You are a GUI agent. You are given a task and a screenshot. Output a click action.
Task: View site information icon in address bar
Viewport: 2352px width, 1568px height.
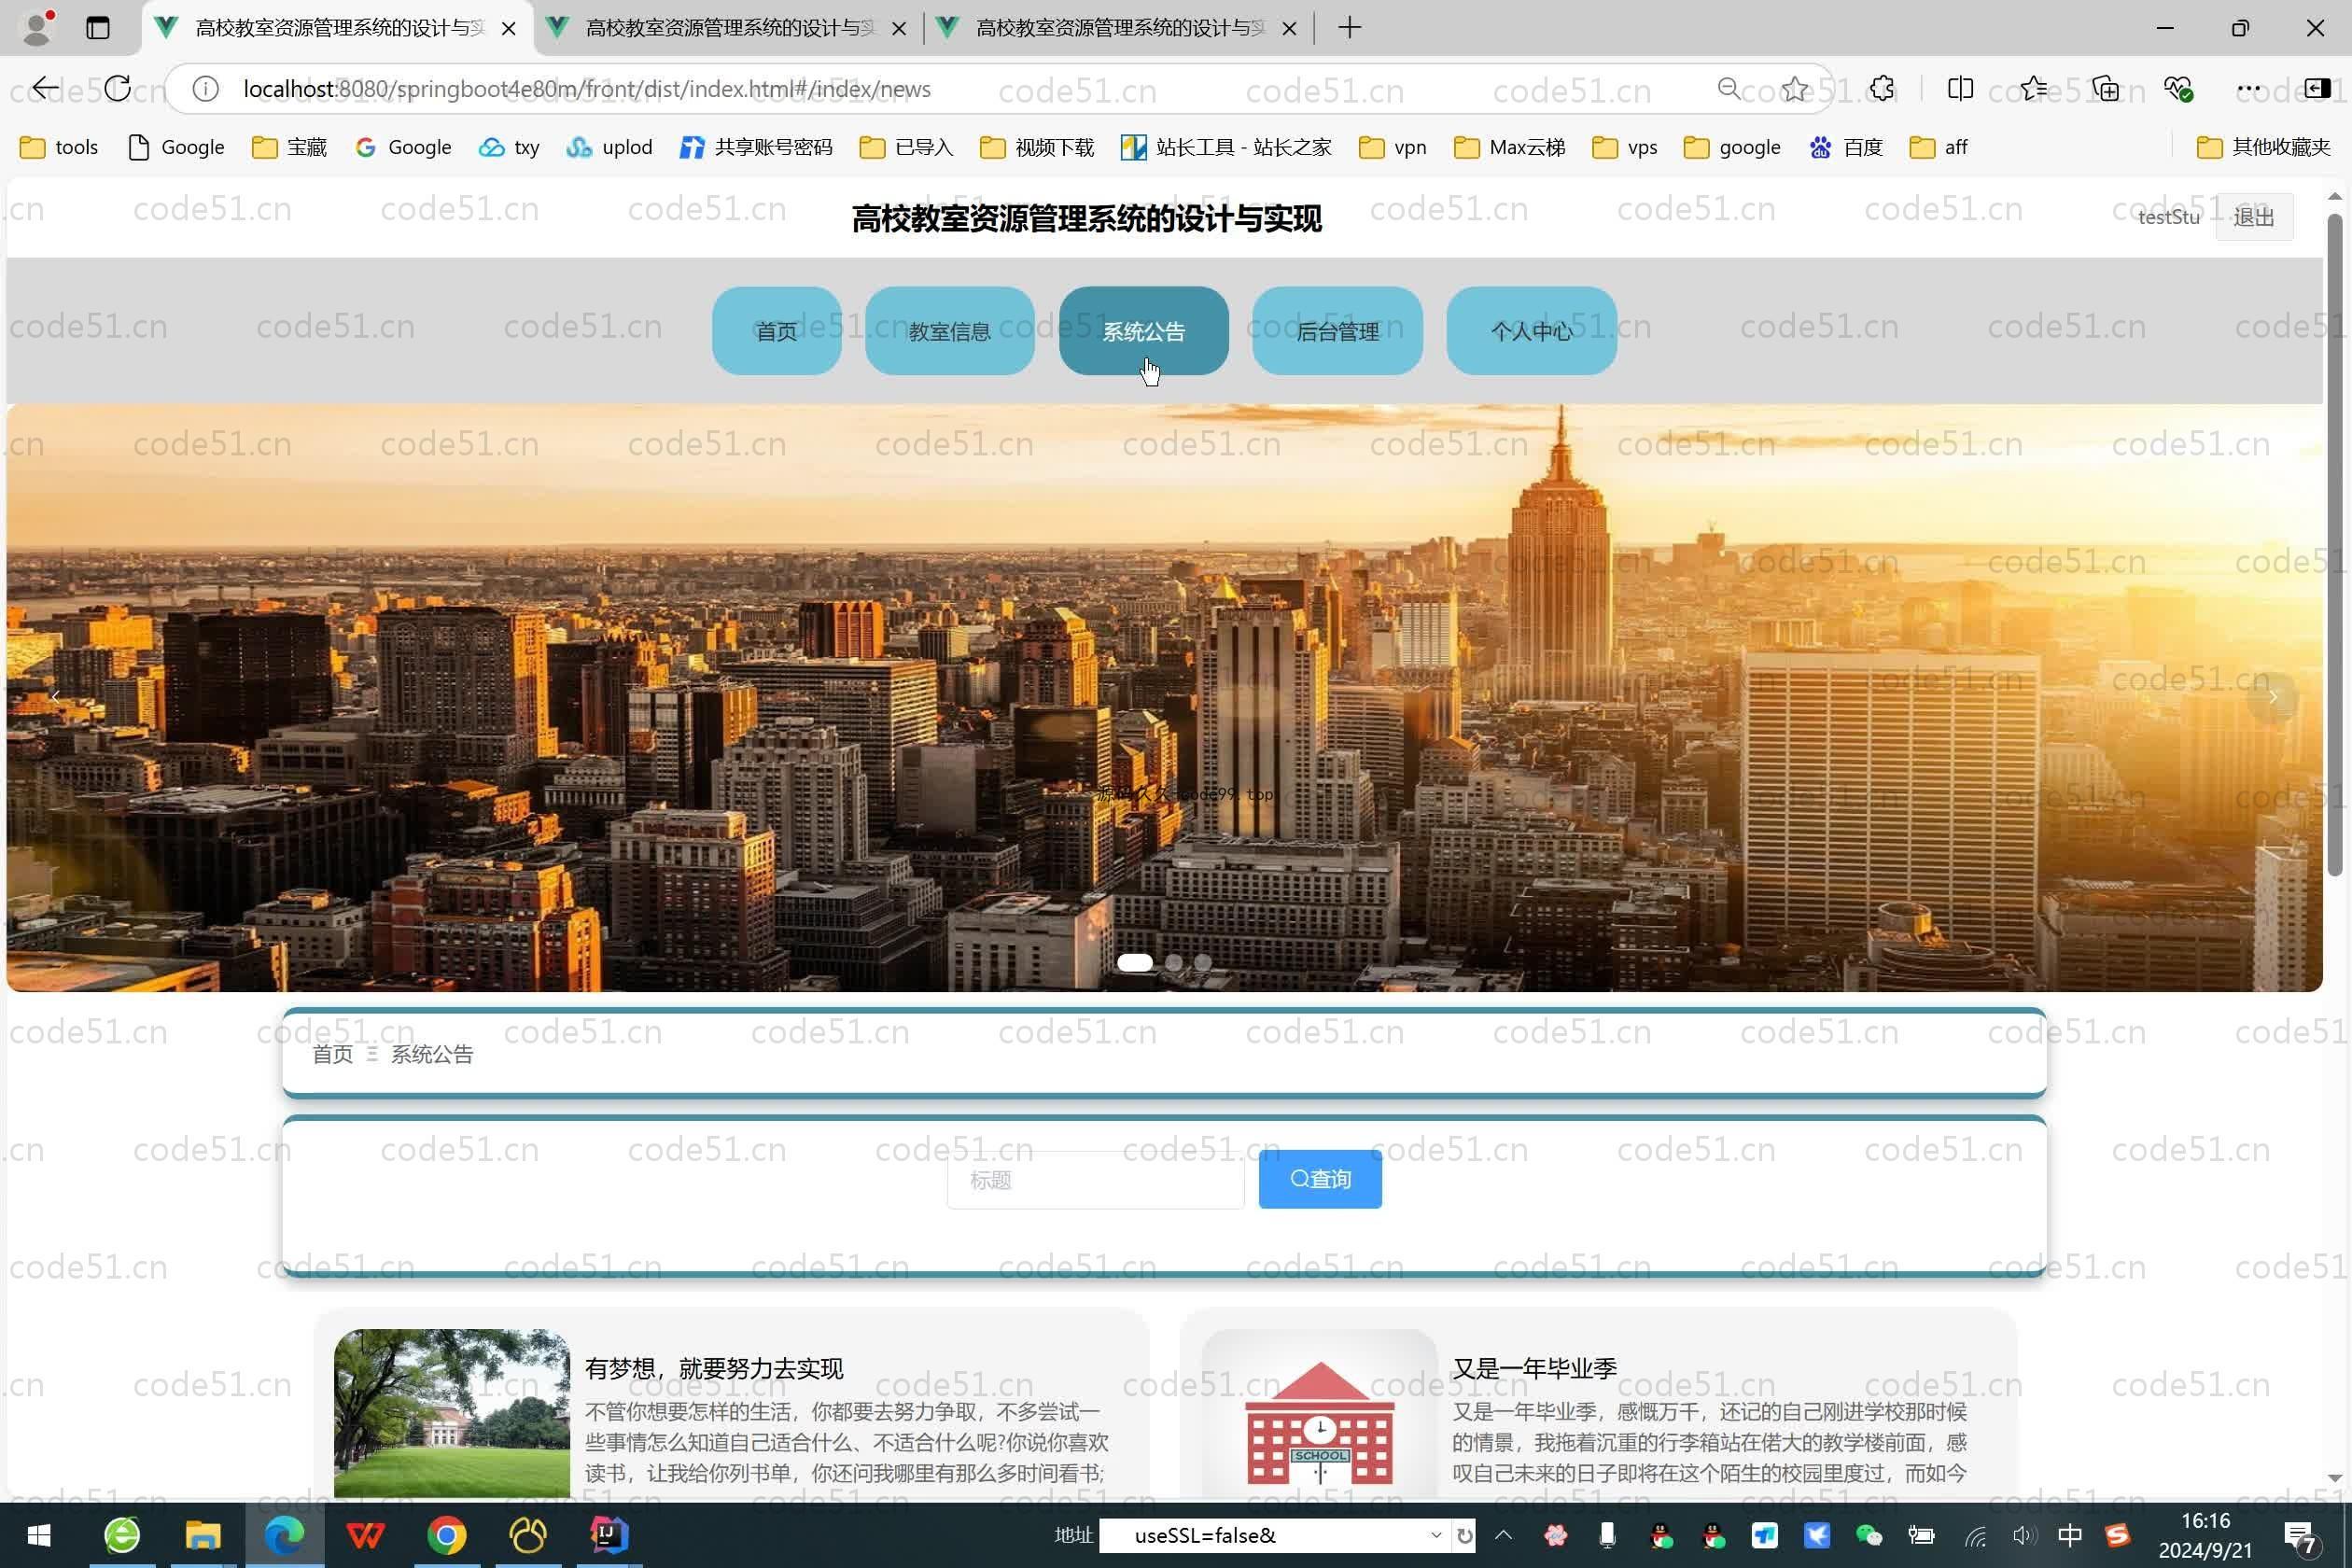[205, 89]
